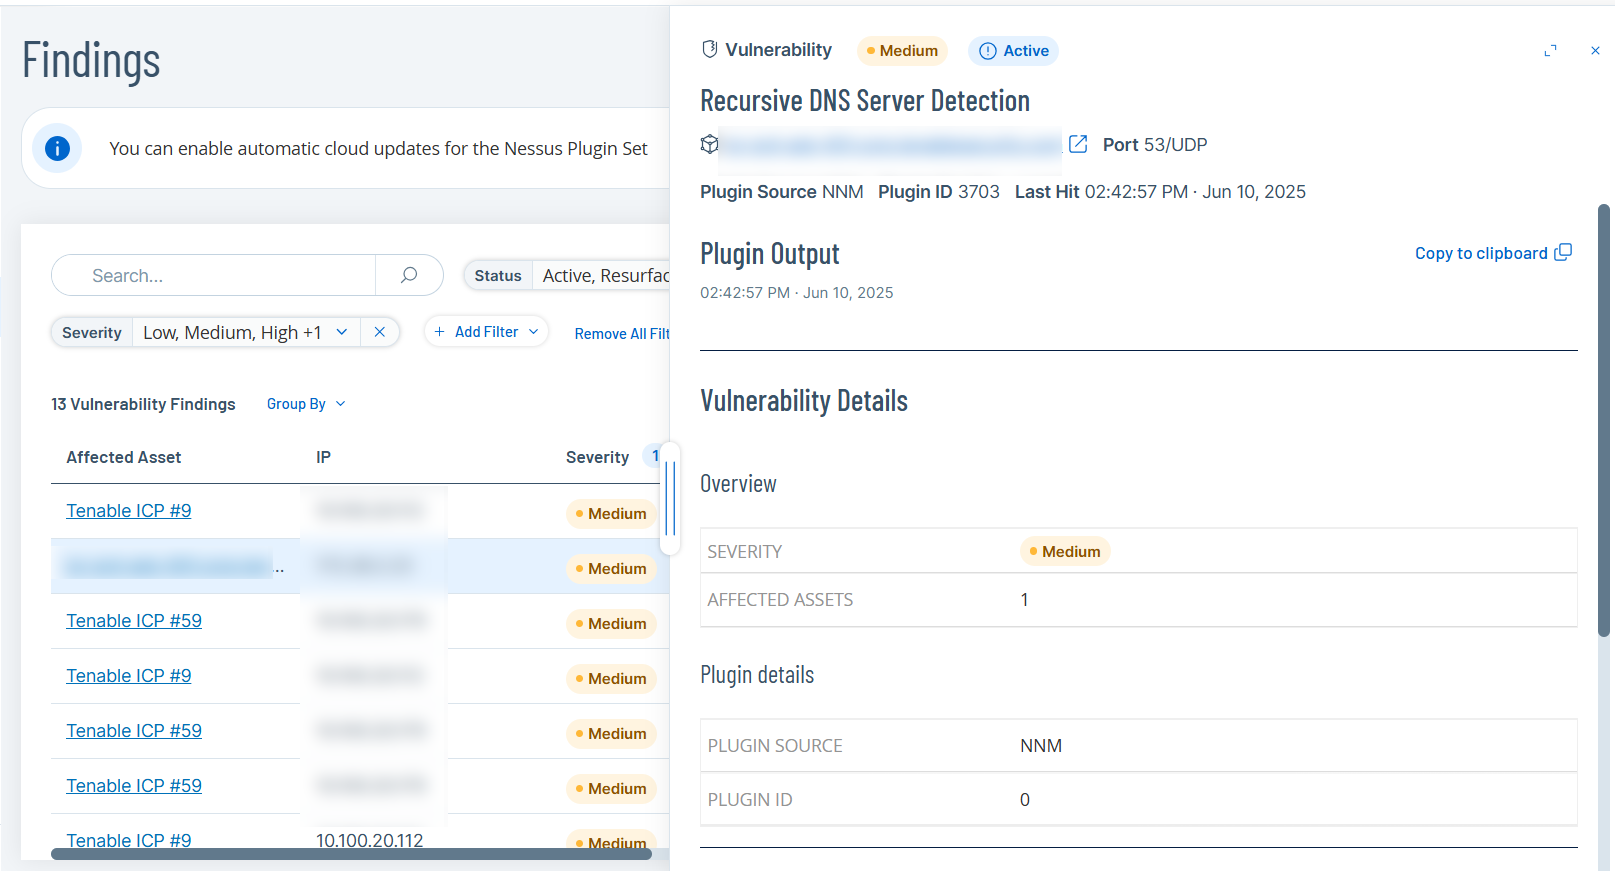1615x871 pixels.
Task: Open the Severity filter dropdown
Action: [342, 332]
